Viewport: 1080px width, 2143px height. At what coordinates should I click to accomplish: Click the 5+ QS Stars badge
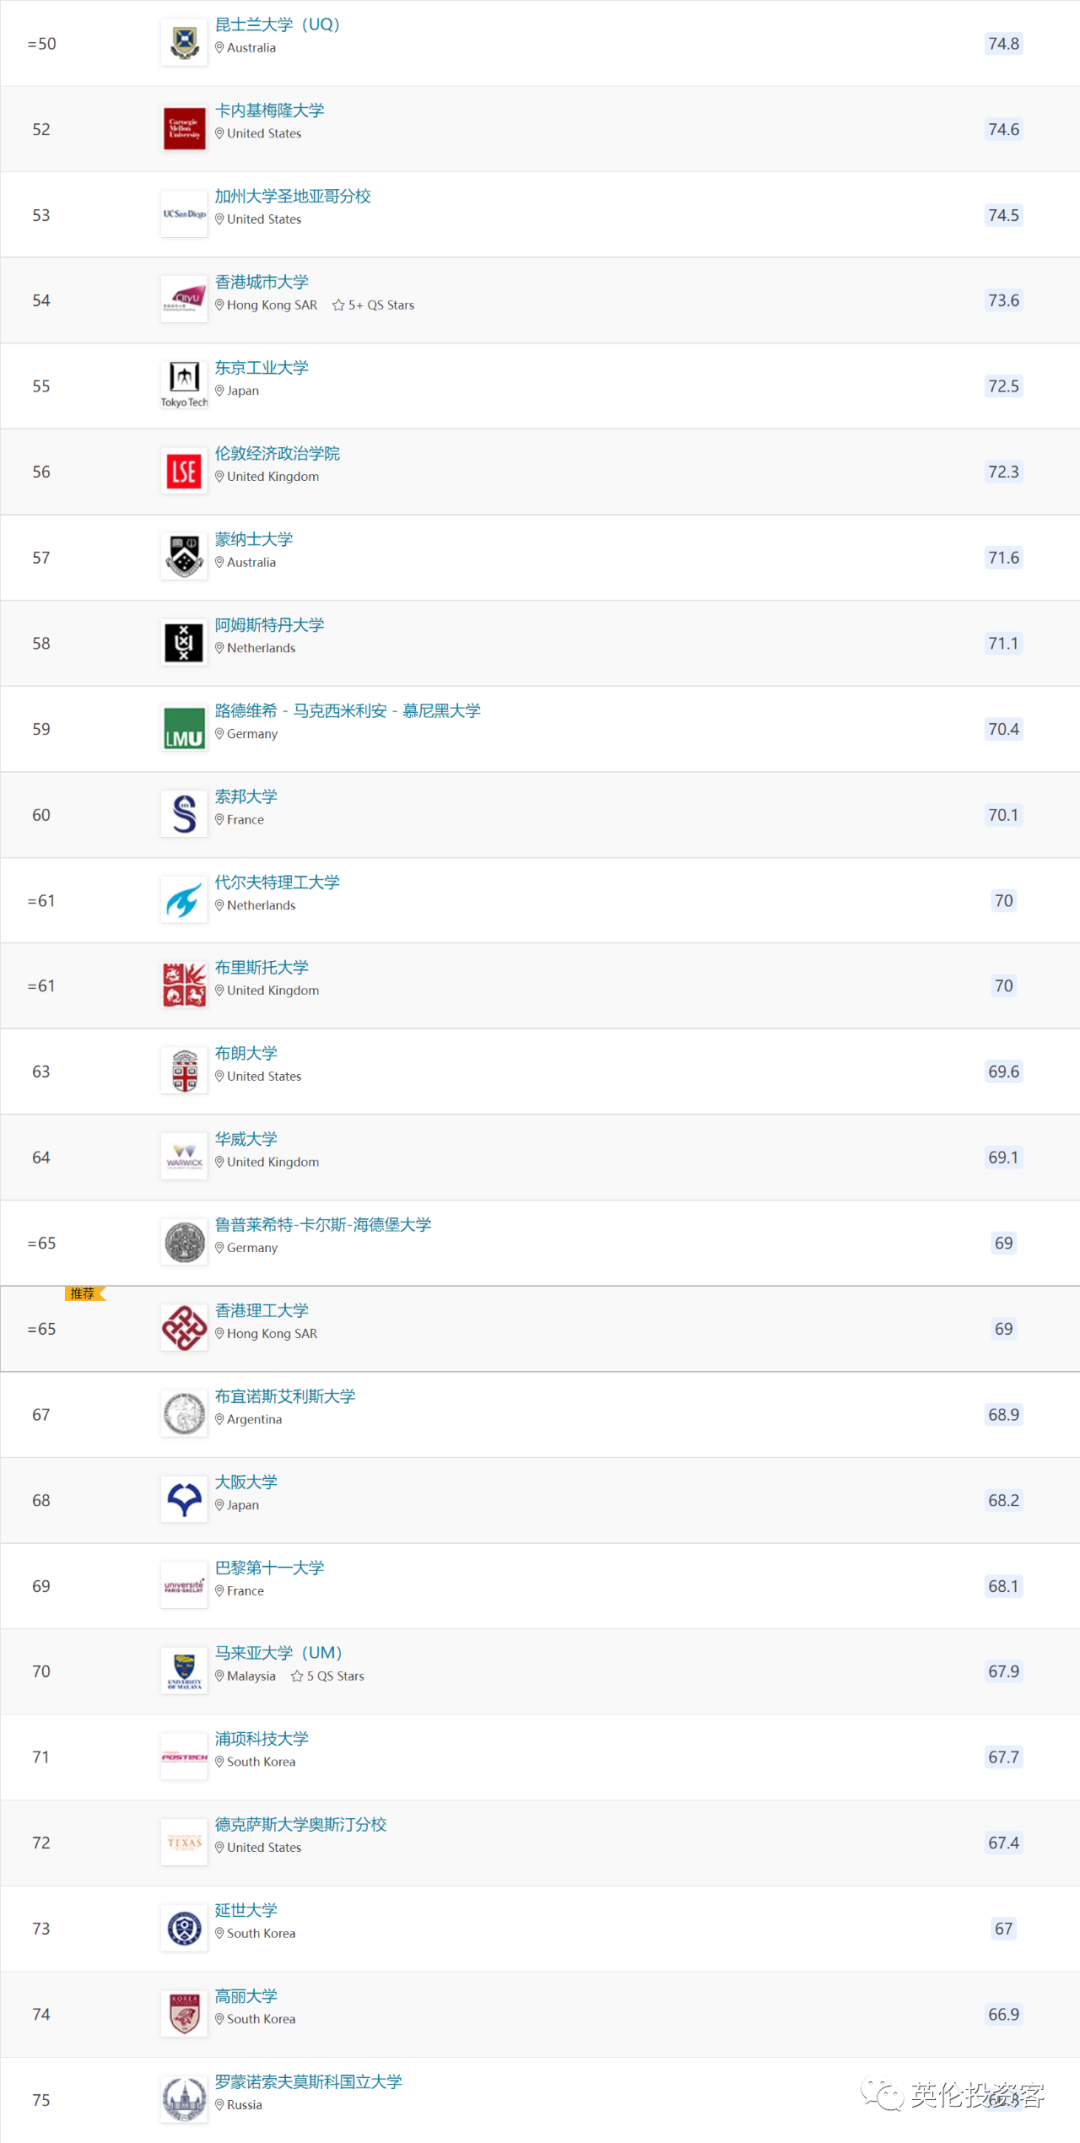coord(373,305)
